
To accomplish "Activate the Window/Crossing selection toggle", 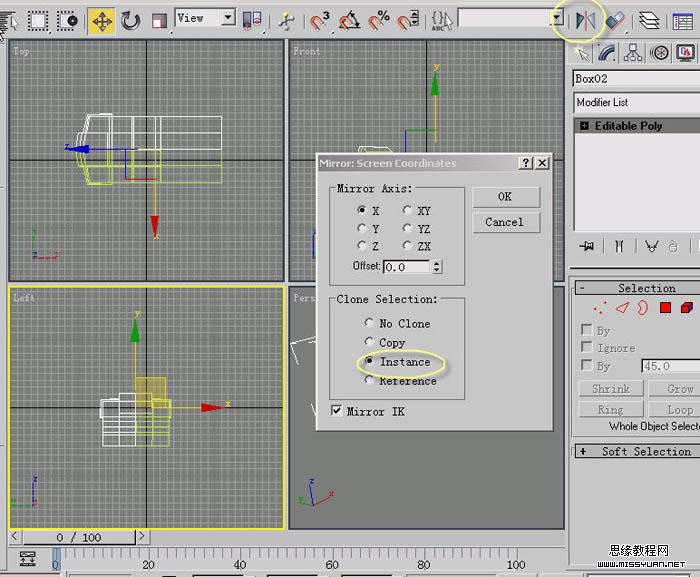I will tap(67, 21).
